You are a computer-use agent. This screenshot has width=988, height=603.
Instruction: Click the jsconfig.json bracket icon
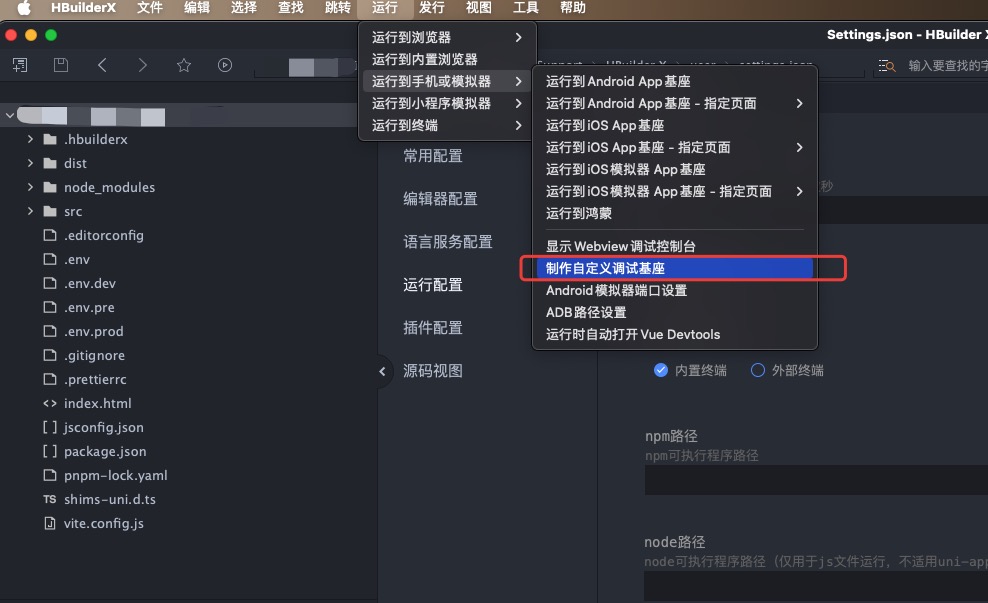tap(50, 427)
